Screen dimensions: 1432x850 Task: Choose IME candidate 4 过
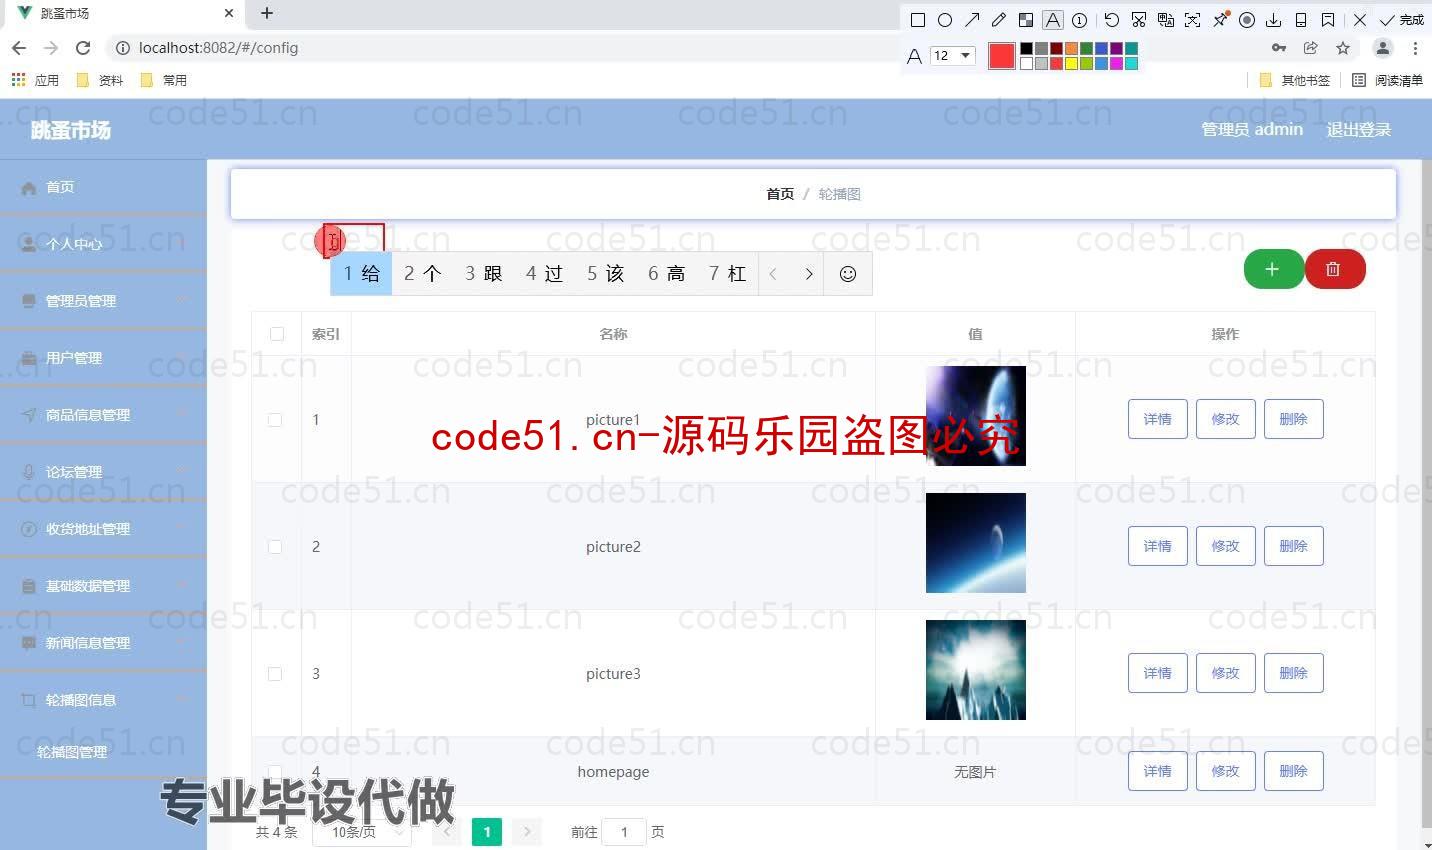tap(545, 274)
